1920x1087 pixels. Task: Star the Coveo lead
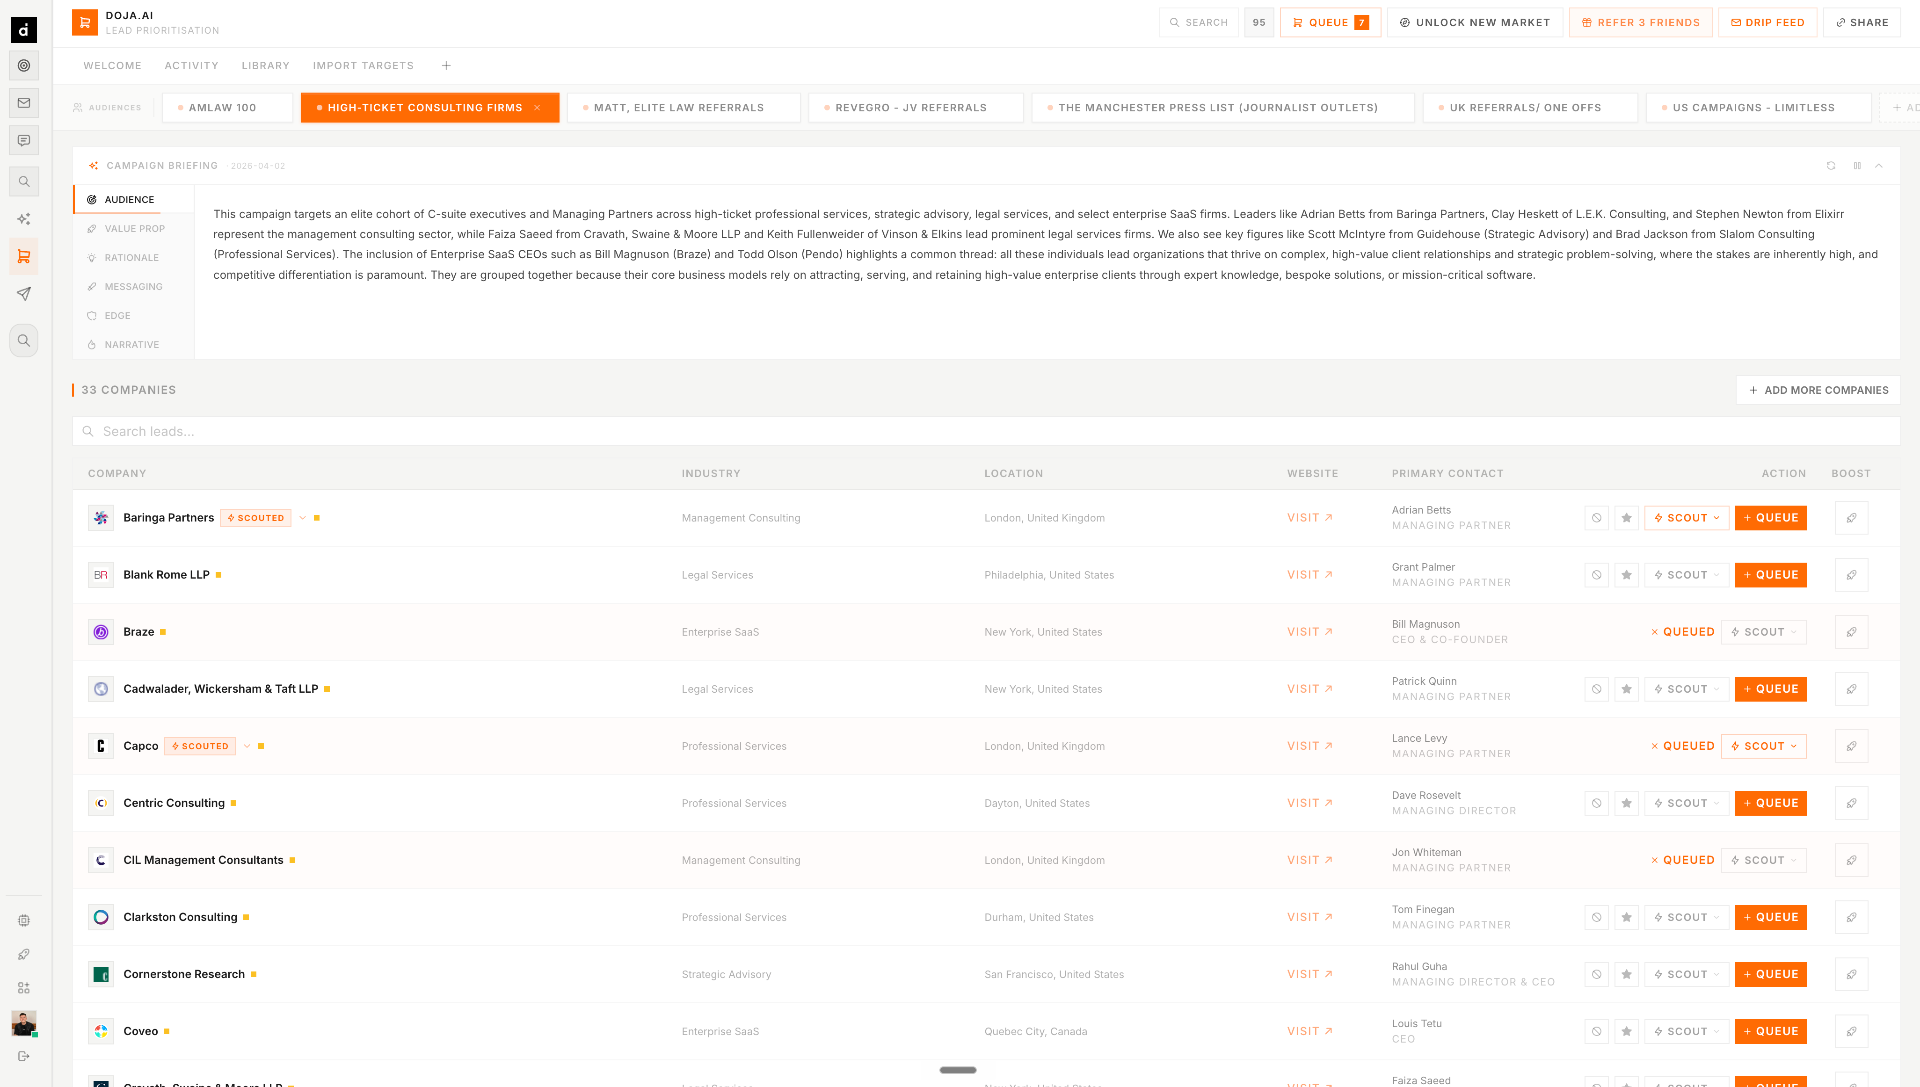tap(1627, 1031)
